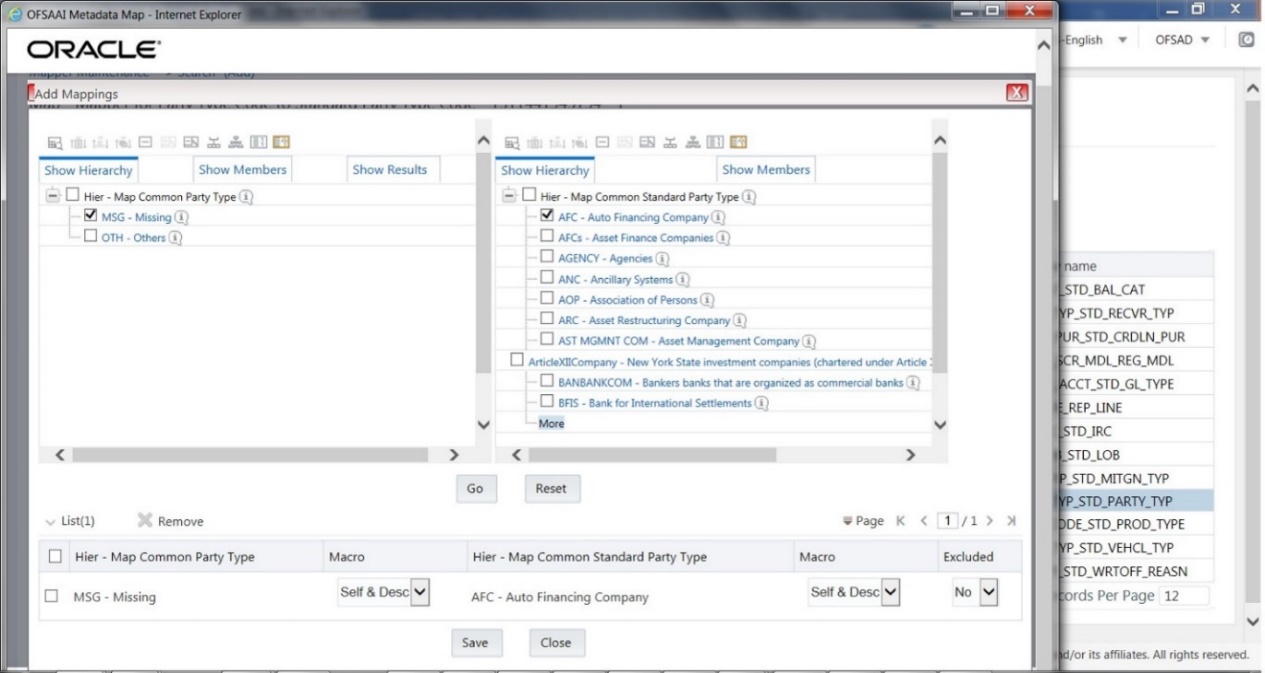Uncheck the AFC - Auto Financing Company checkbox
The height and width of the screenshot is (673, 1265).
pos(547,216)
